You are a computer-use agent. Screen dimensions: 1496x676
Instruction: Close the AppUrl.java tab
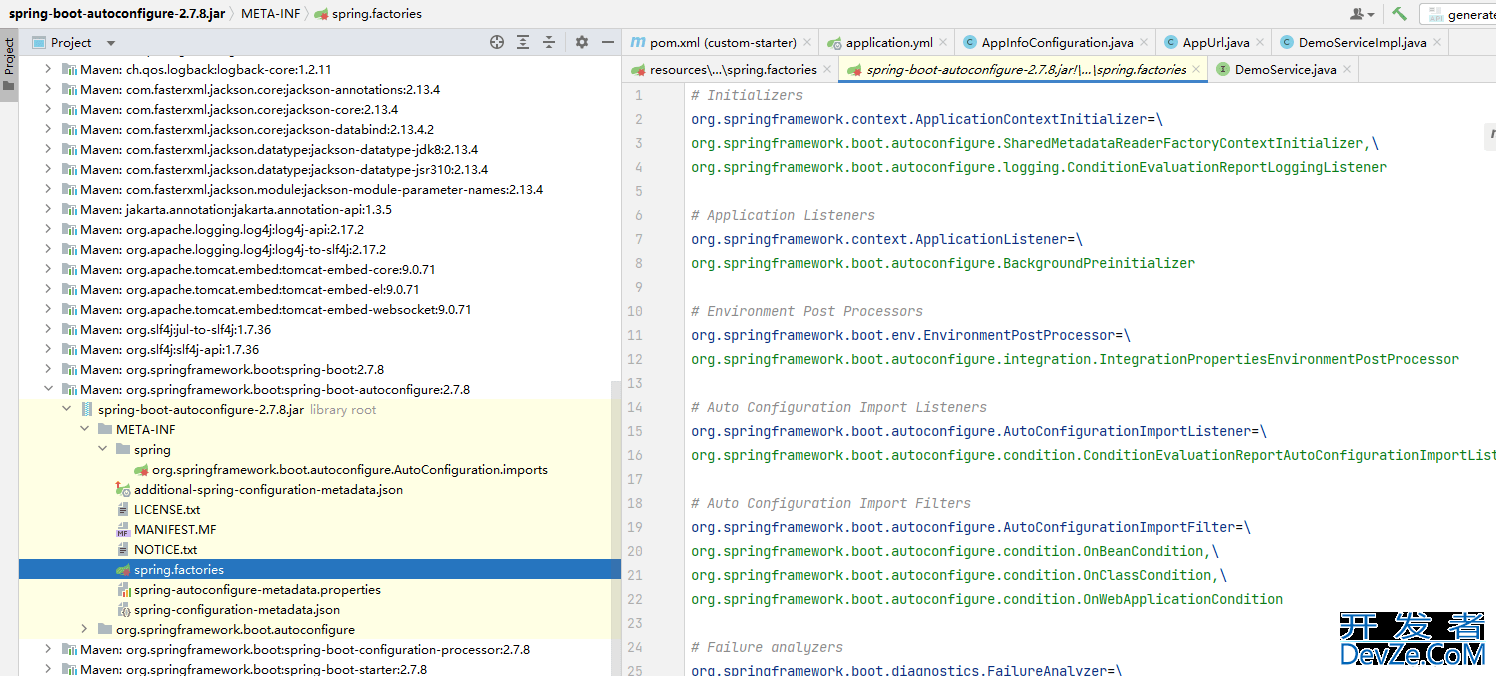click(1260, 43)
